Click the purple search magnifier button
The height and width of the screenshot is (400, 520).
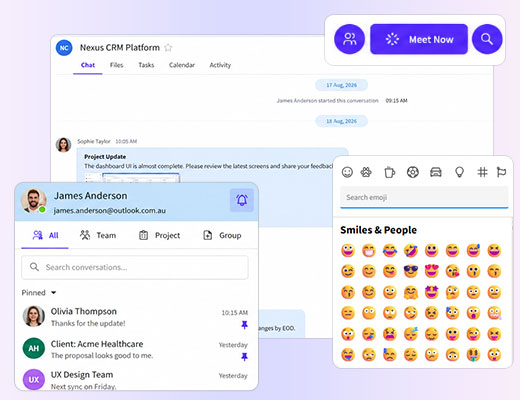(x=487, y=39)
